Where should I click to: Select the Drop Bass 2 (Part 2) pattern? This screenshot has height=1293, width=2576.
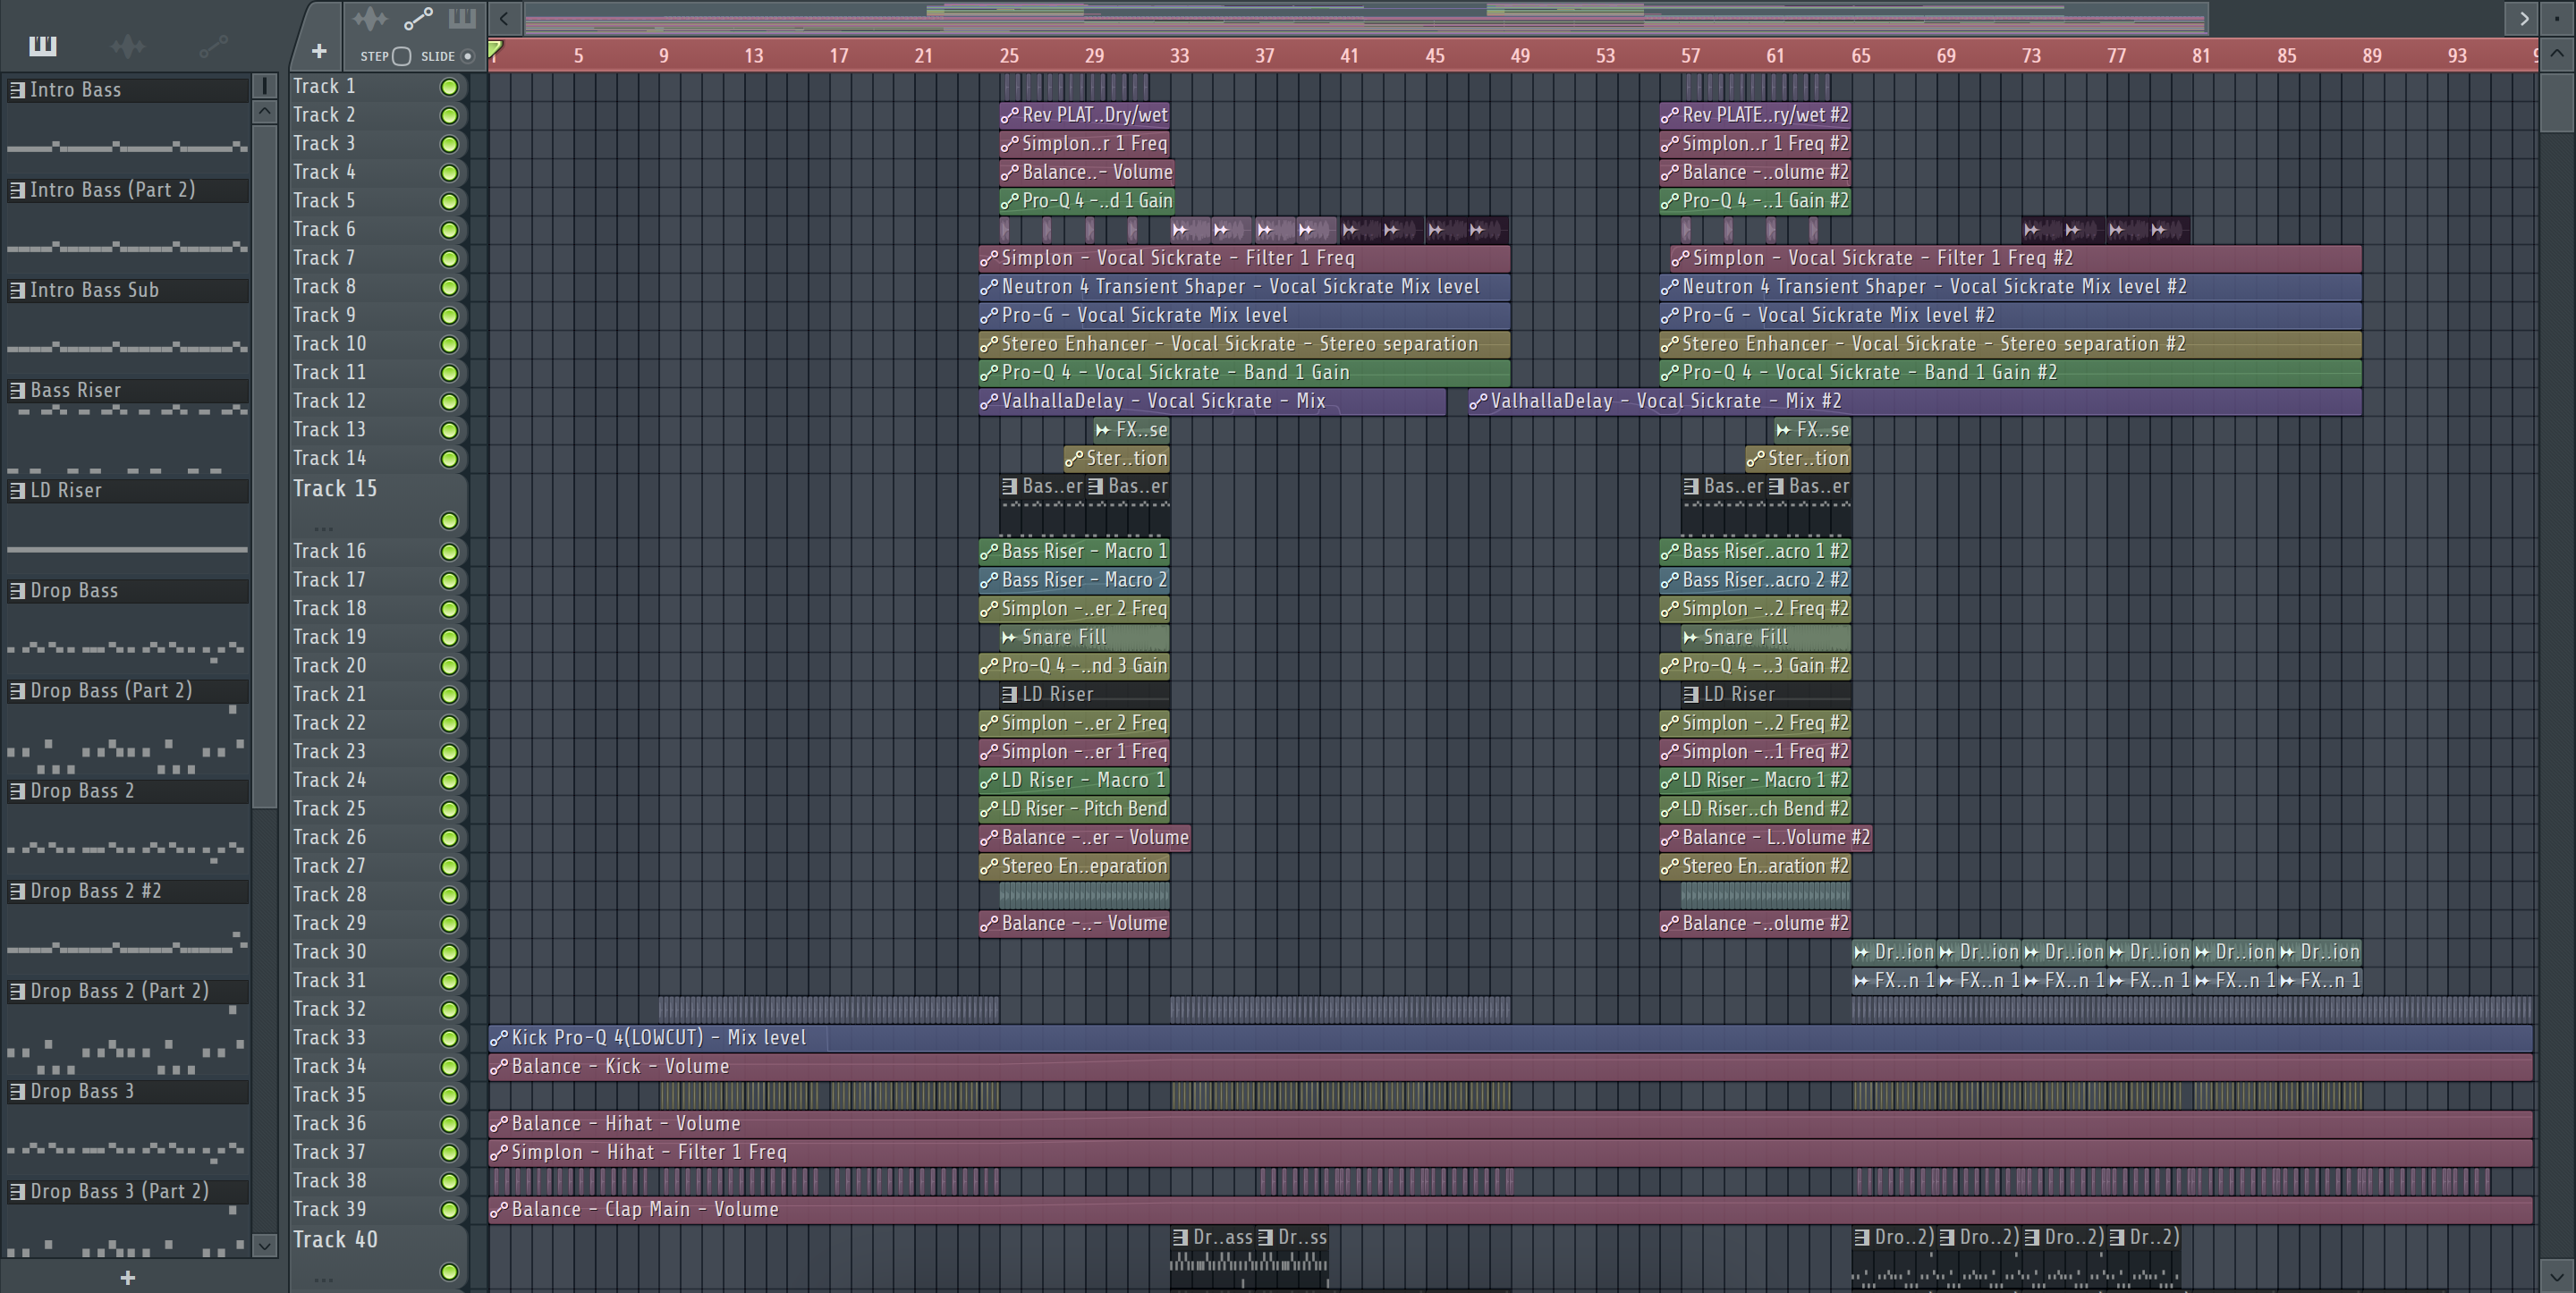127,991
